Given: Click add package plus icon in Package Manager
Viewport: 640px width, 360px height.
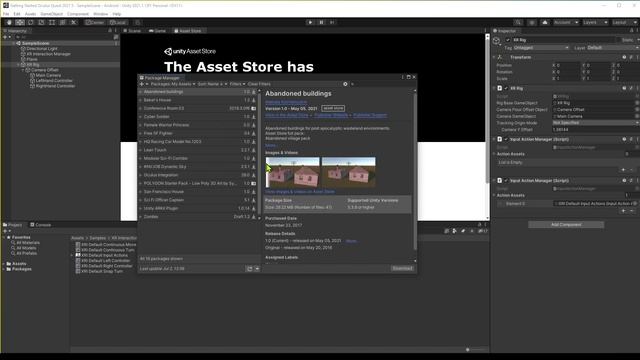Looking at the screenshot, I should click(x=143, y=84).
